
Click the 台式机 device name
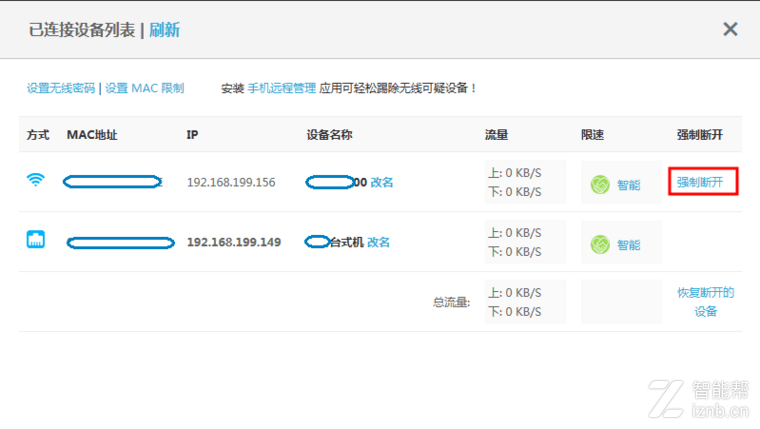[x=347, y=242]
